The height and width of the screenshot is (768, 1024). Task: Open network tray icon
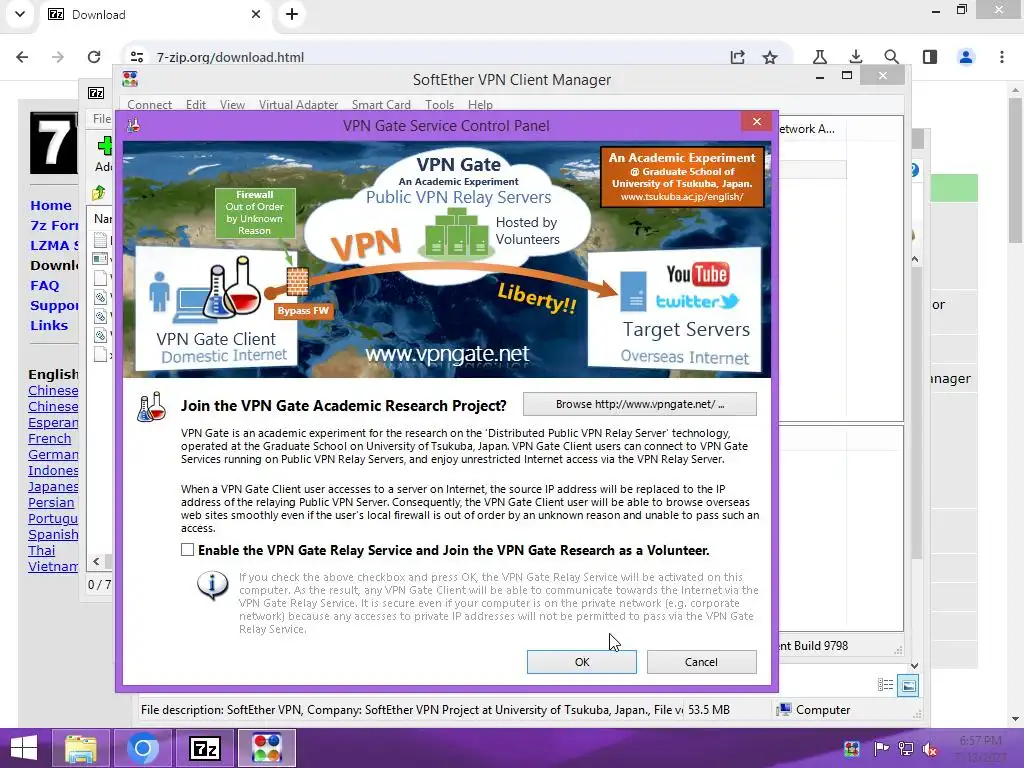pyautogui.click(x=906, y=749)
